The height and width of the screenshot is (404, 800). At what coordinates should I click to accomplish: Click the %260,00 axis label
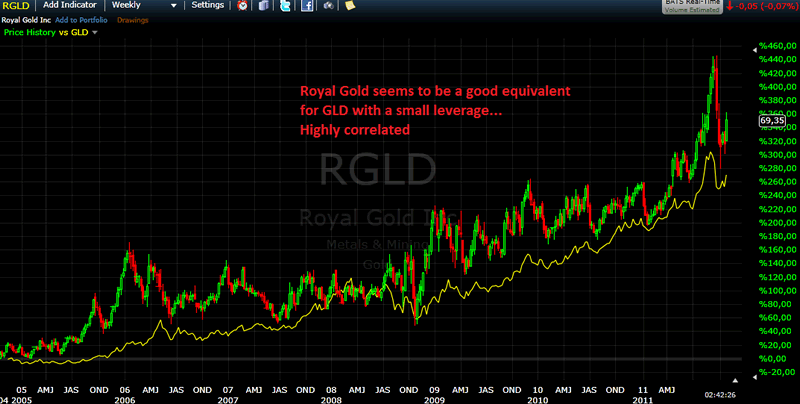tap(777, 182)
